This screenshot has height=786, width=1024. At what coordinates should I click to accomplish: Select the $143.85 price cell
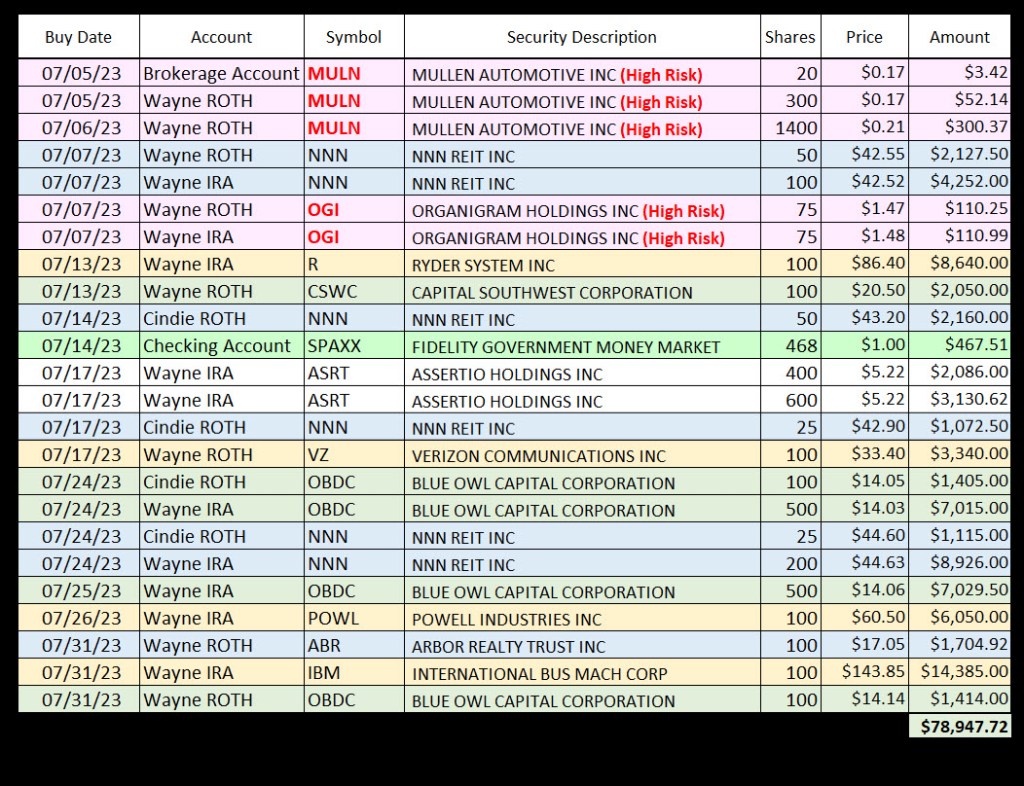coord(864,673)
